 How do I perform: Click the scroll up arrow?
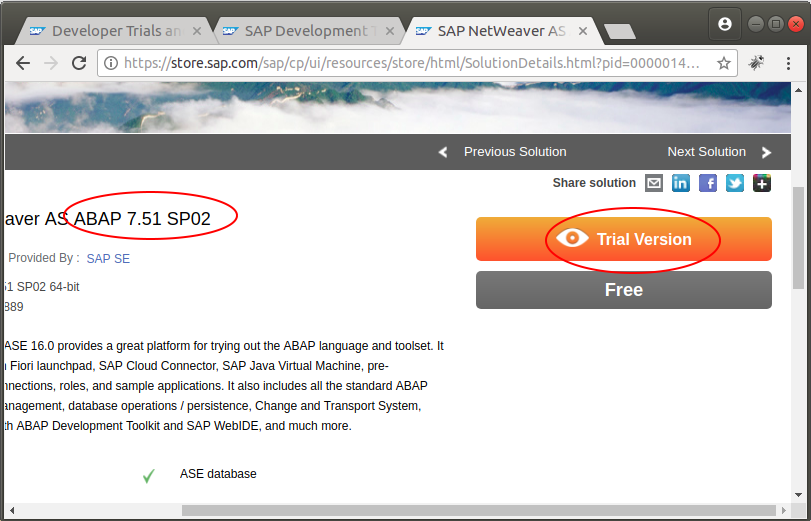coord(799,90)
